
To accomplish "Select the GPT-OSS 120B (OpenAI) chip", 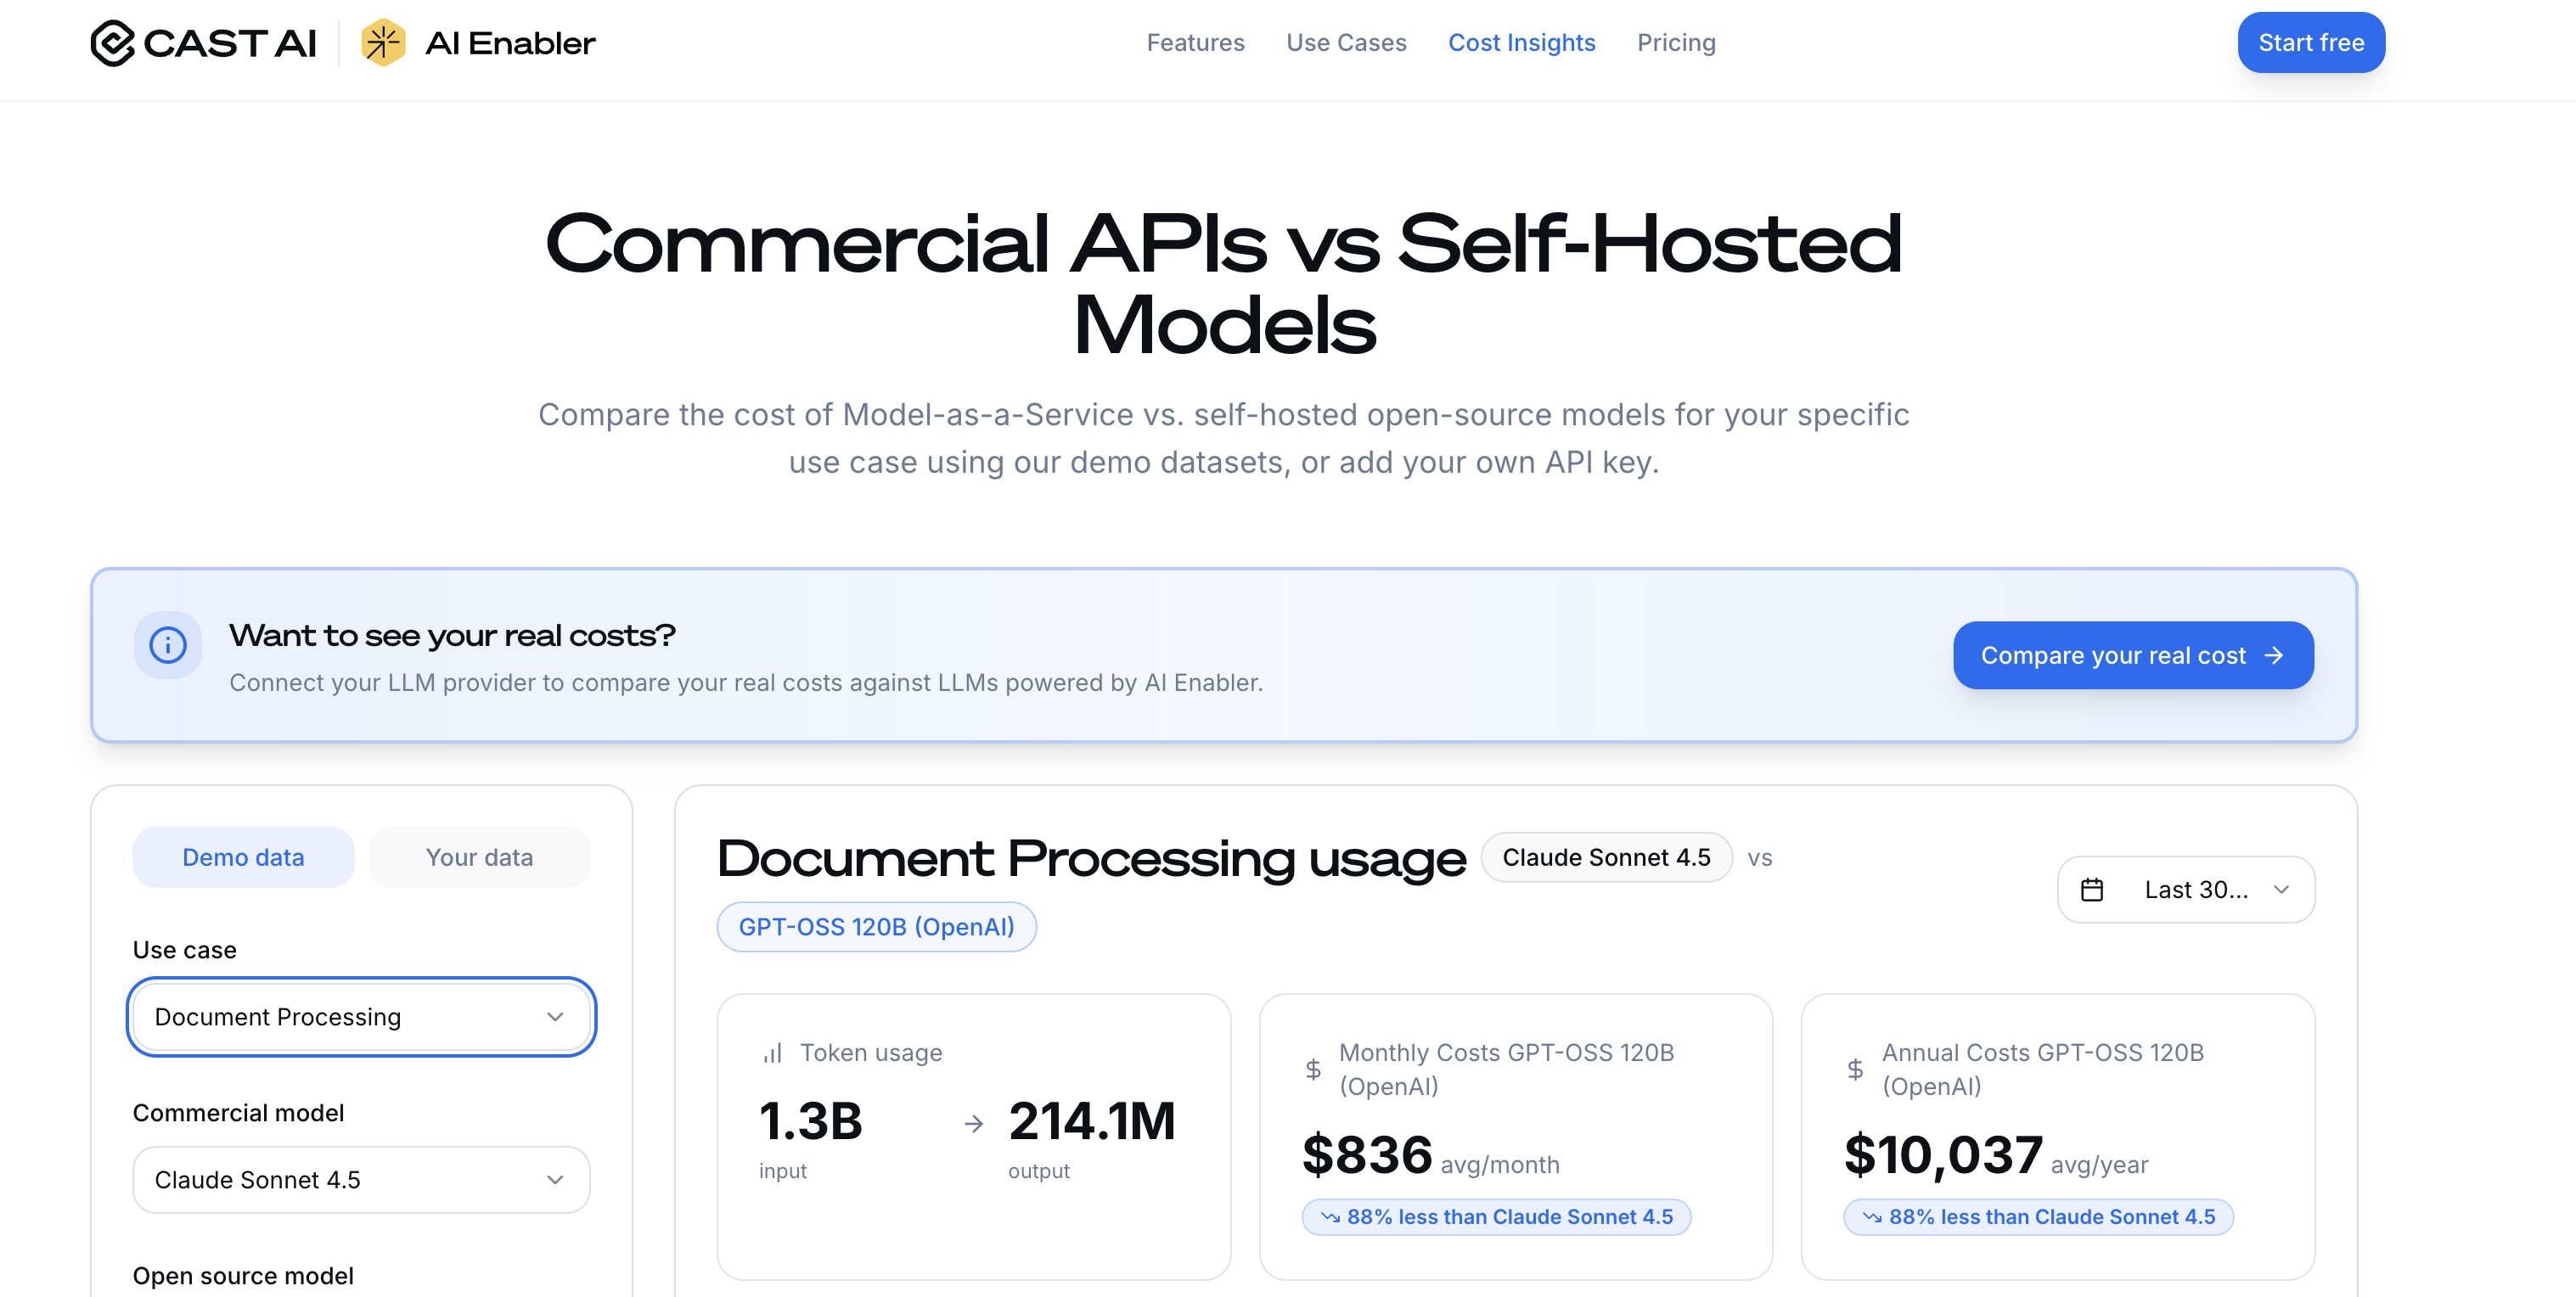I will tap(876, 926).
